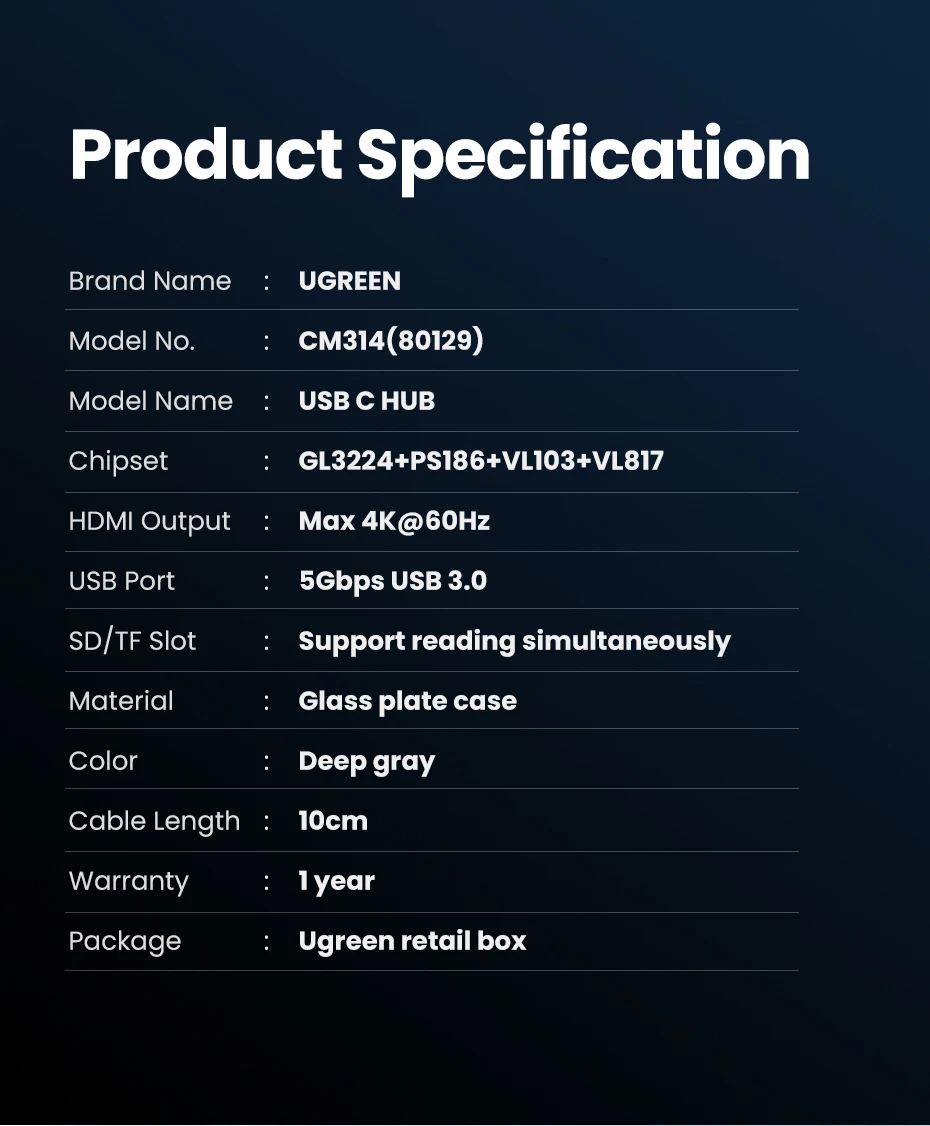Viewport: 930px width, 1126px height.
Task: Select the Glass plate case value
Action: coord(408,701)
